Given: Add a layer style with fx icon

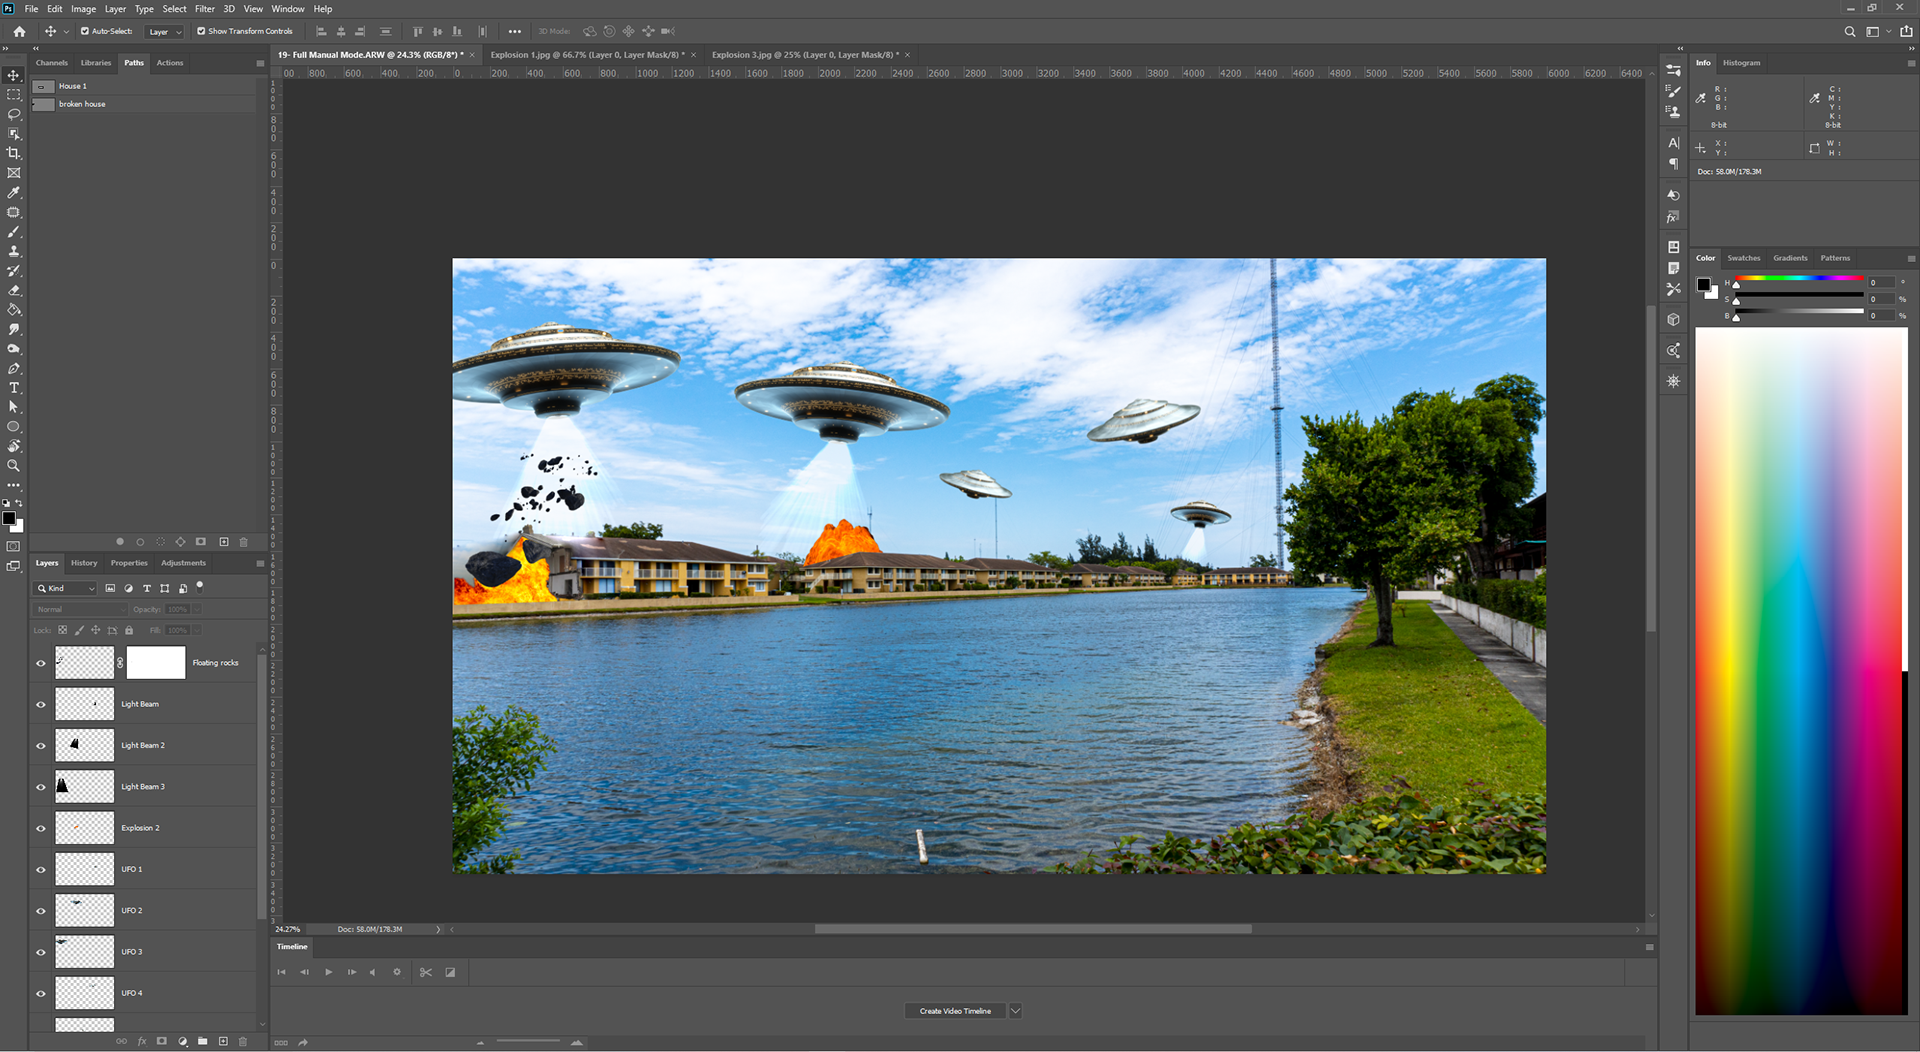Looking at the screenshot, I should (142, 1041).
